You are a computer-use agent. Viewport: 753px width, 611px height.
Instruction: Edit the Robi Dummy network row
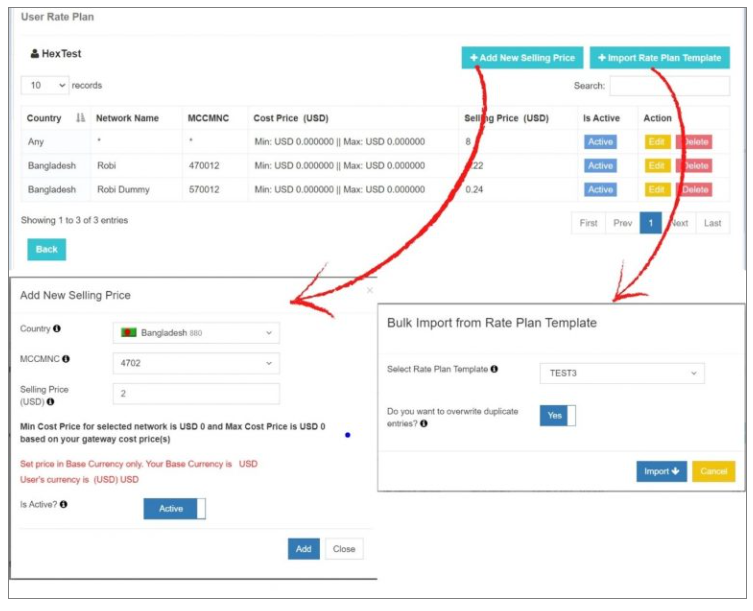(x=656, y=189)
